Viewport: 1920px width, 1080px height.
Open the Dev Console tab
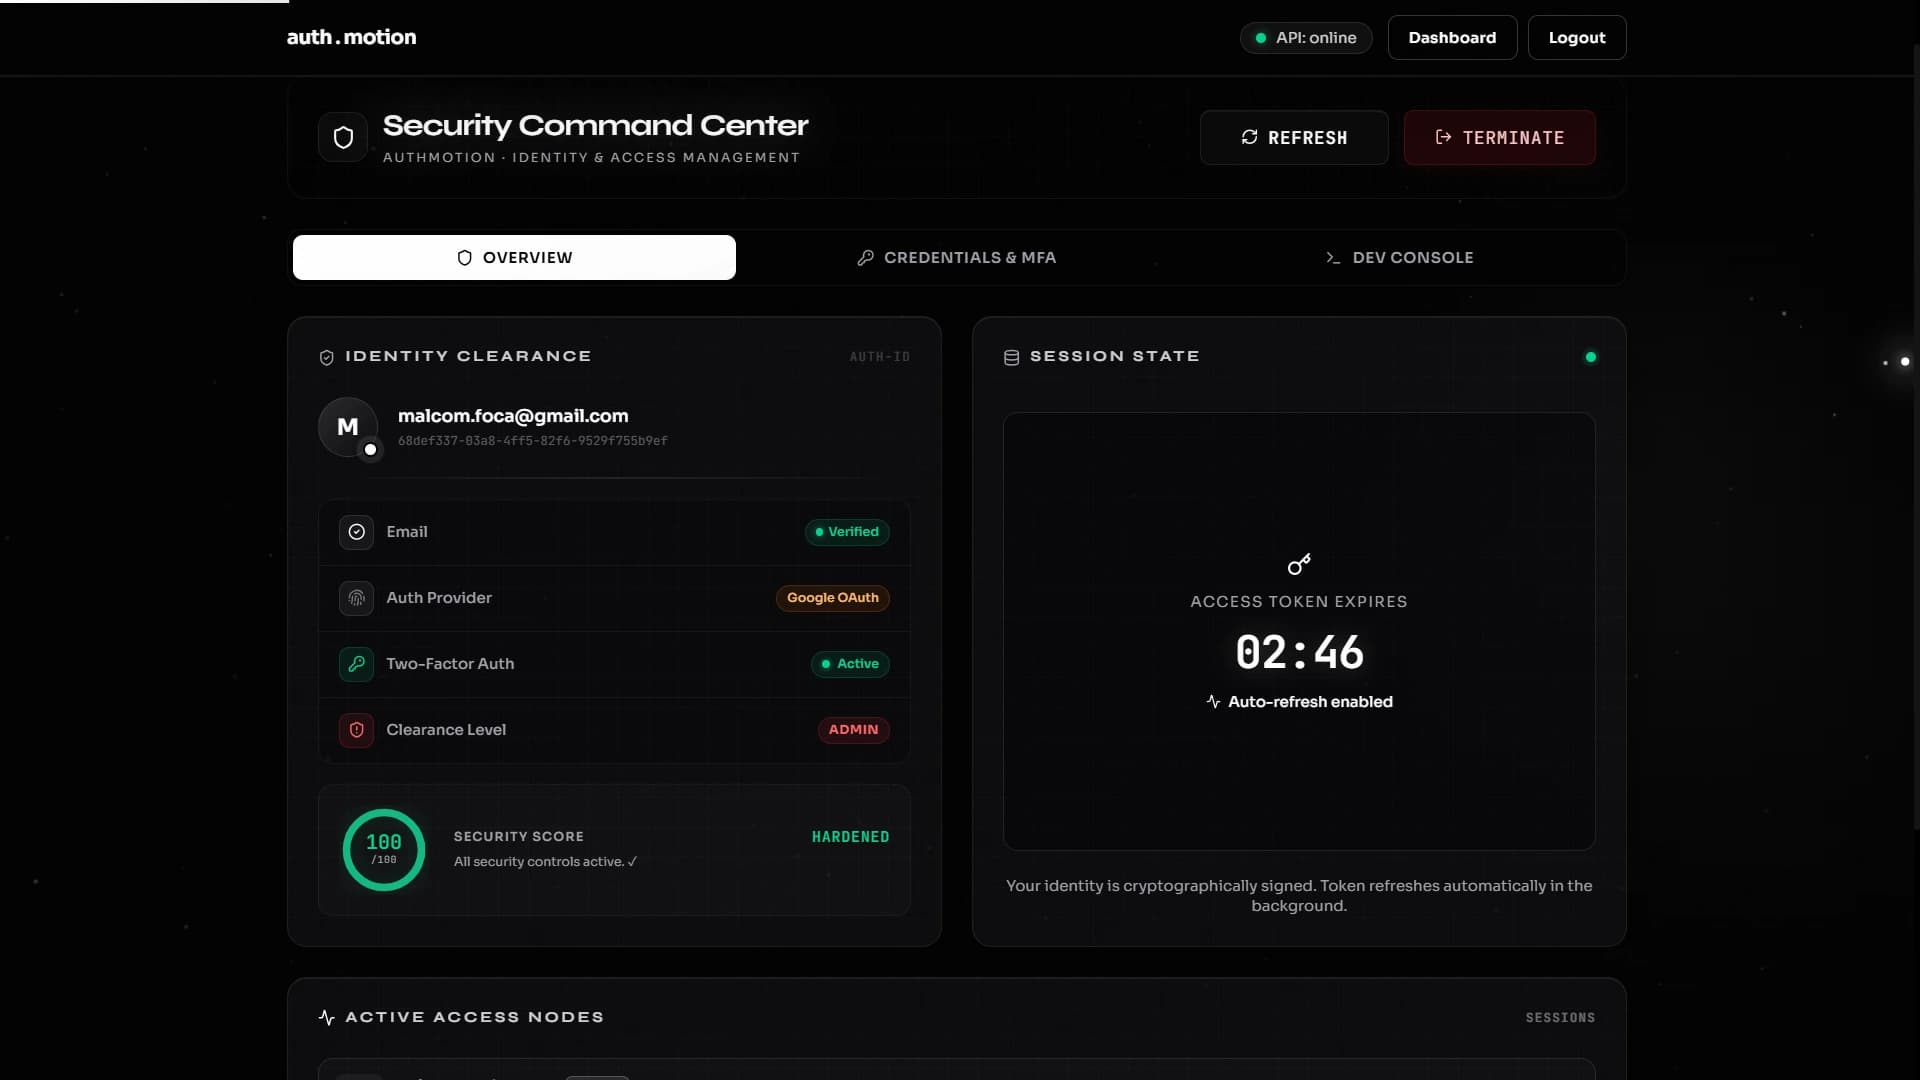pyautogui.click(x=1399, y=258)
